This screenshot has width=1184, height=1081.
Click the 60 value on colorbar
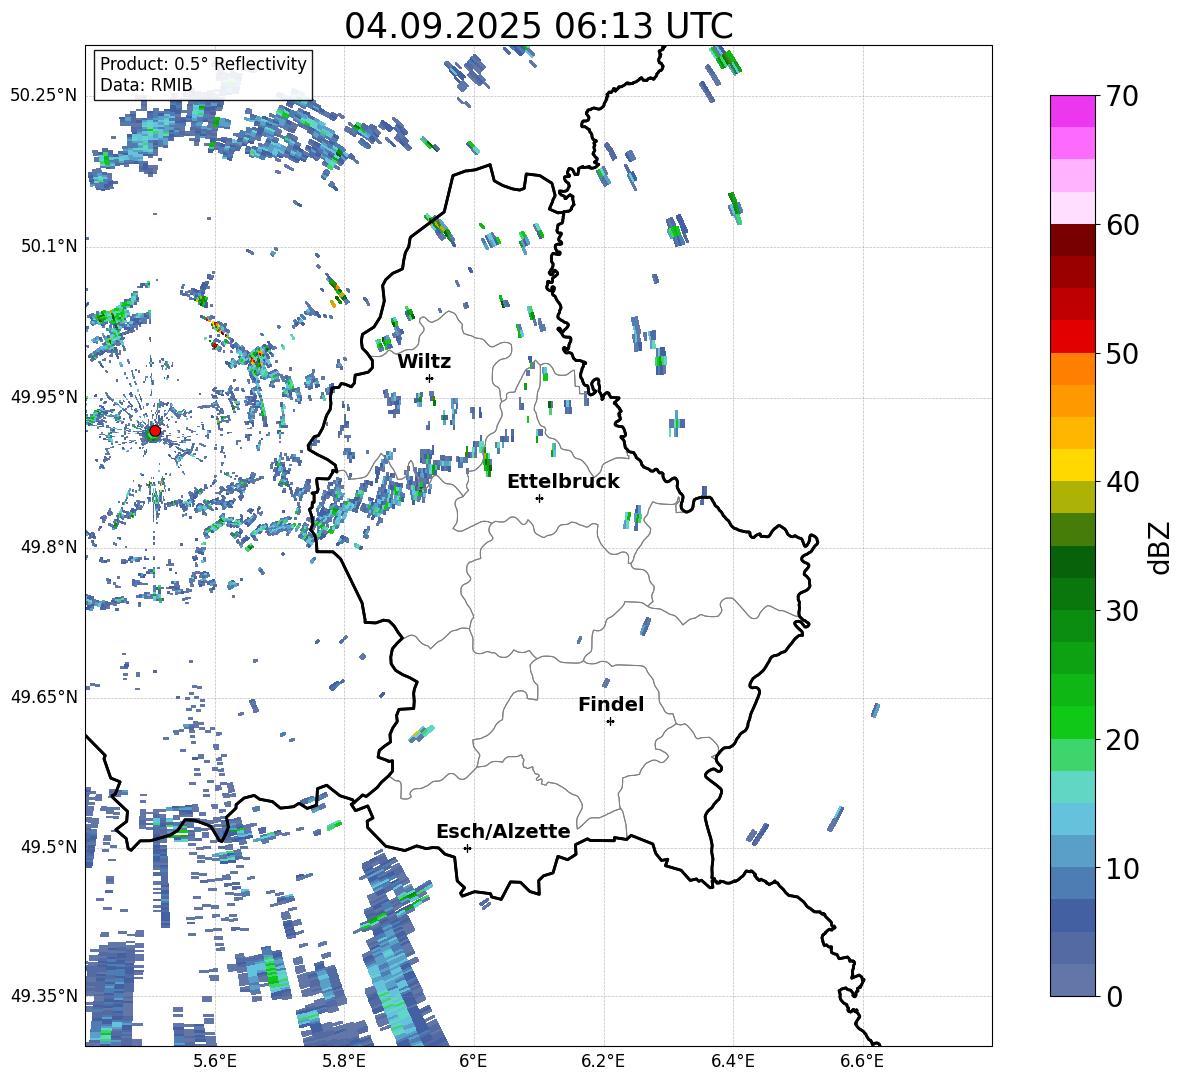[x=1122, y=225]
